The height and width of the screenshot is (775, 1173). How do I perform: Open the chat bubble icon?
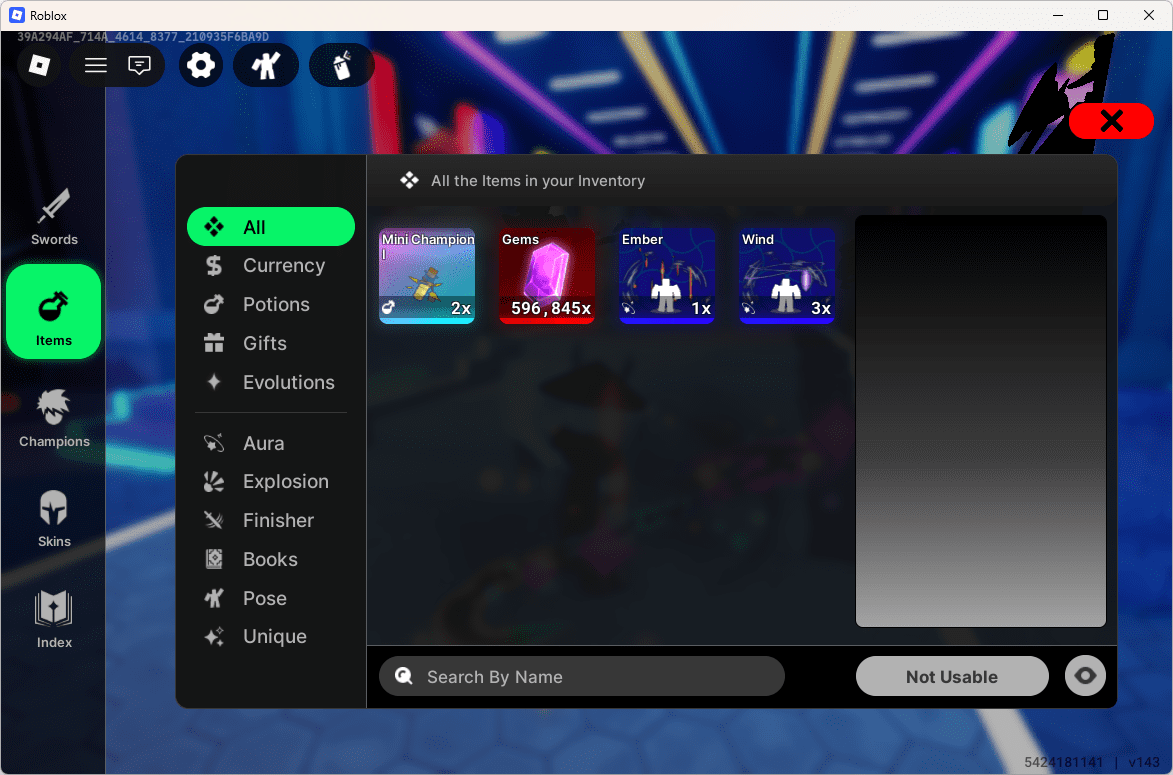pos(140,66)
